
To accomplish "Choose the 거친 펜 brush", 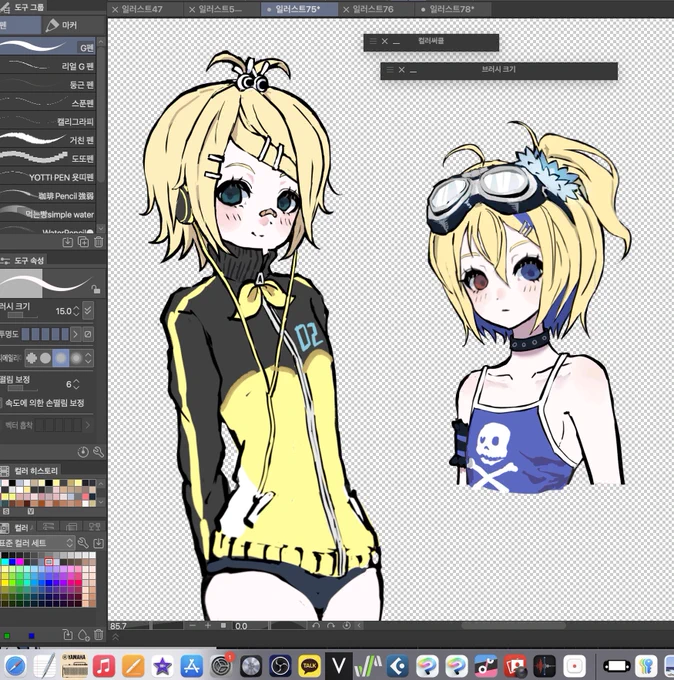I will pos(48,140).
